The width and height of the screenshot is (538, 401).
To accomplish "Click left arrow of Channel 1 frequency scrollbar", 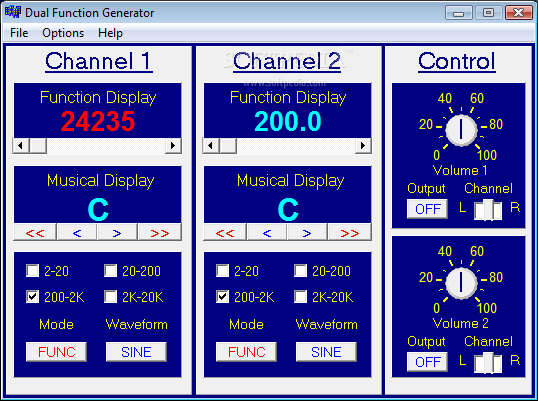I will tap(21, 146).
